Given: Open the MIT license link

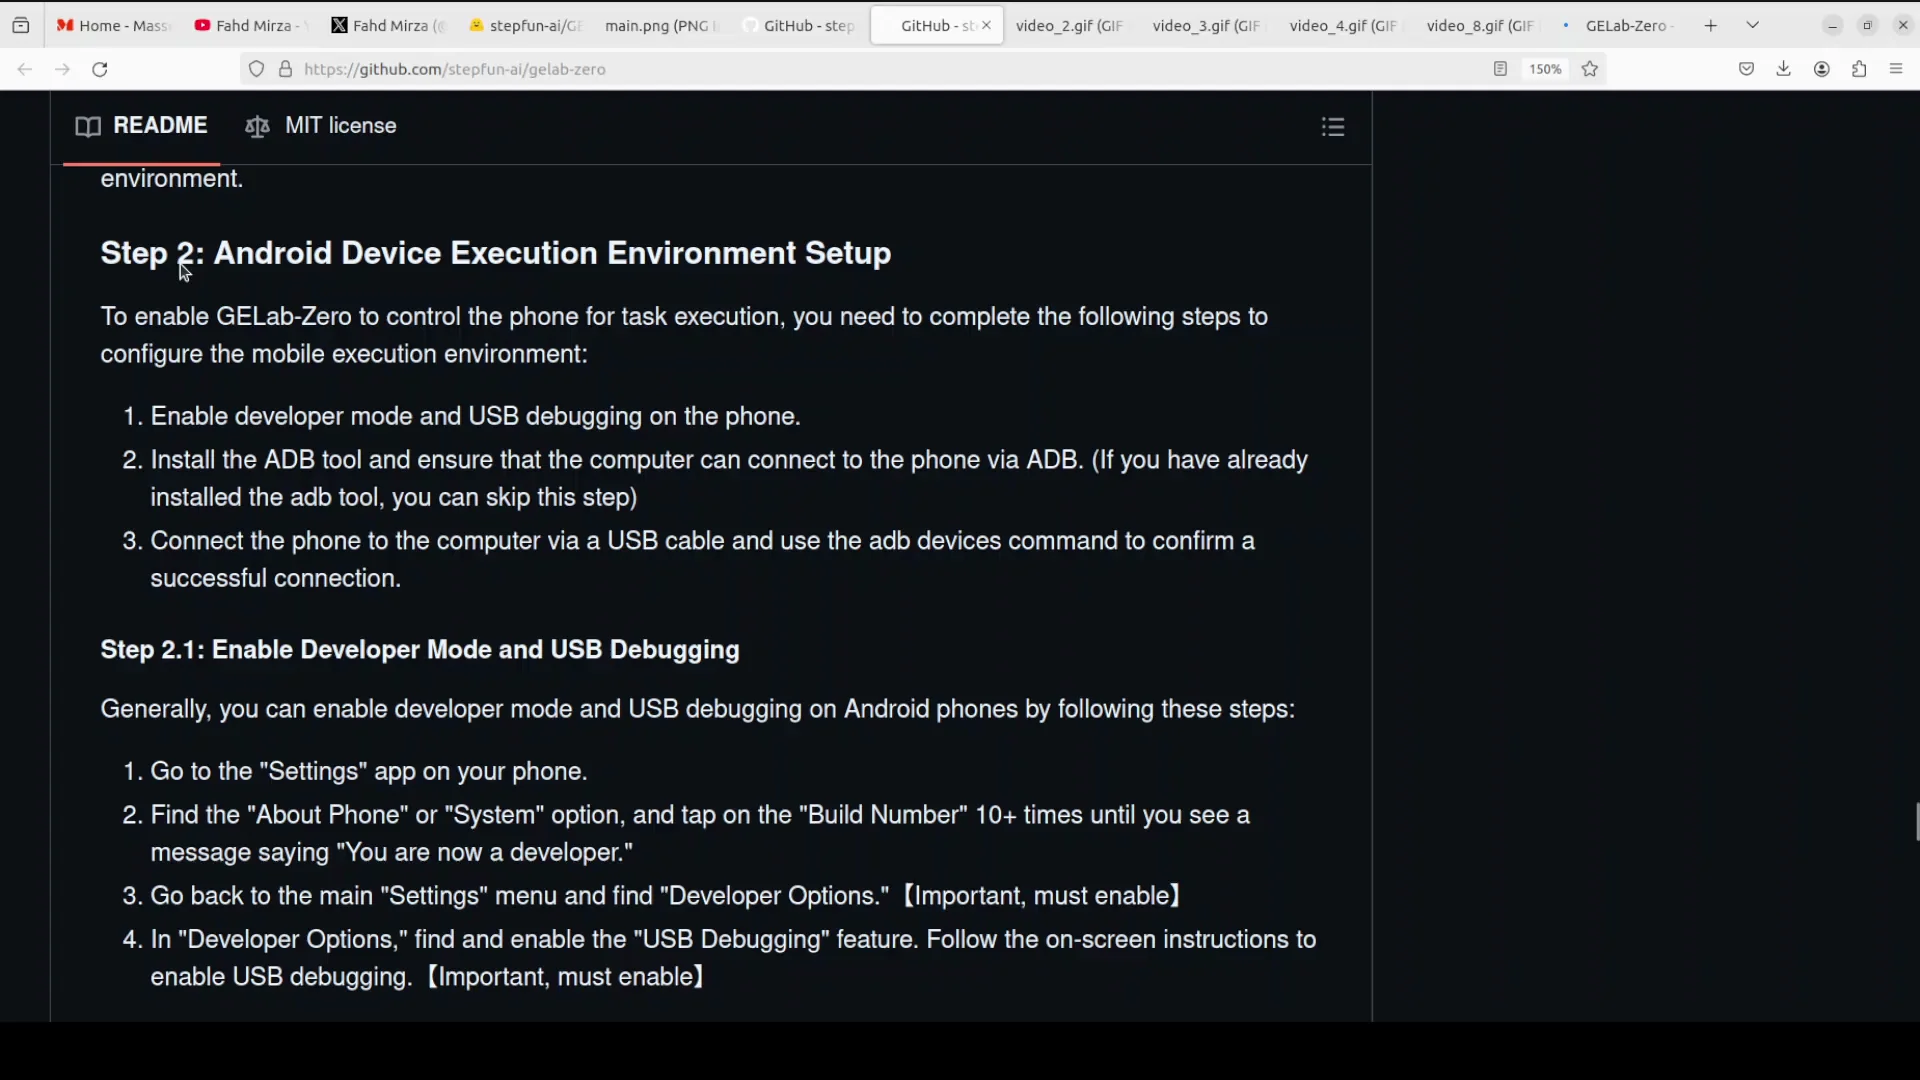Looking at the screenshot, I should (x=340, y=126).
